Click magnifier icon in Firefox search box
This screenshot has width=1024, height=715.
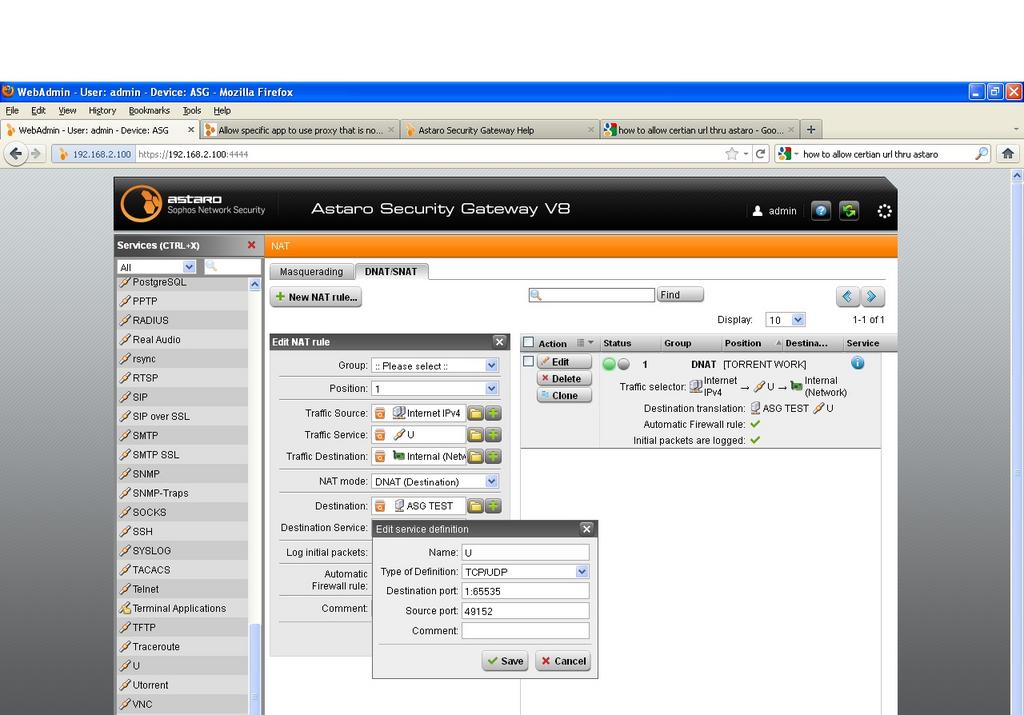click(982, 154)
